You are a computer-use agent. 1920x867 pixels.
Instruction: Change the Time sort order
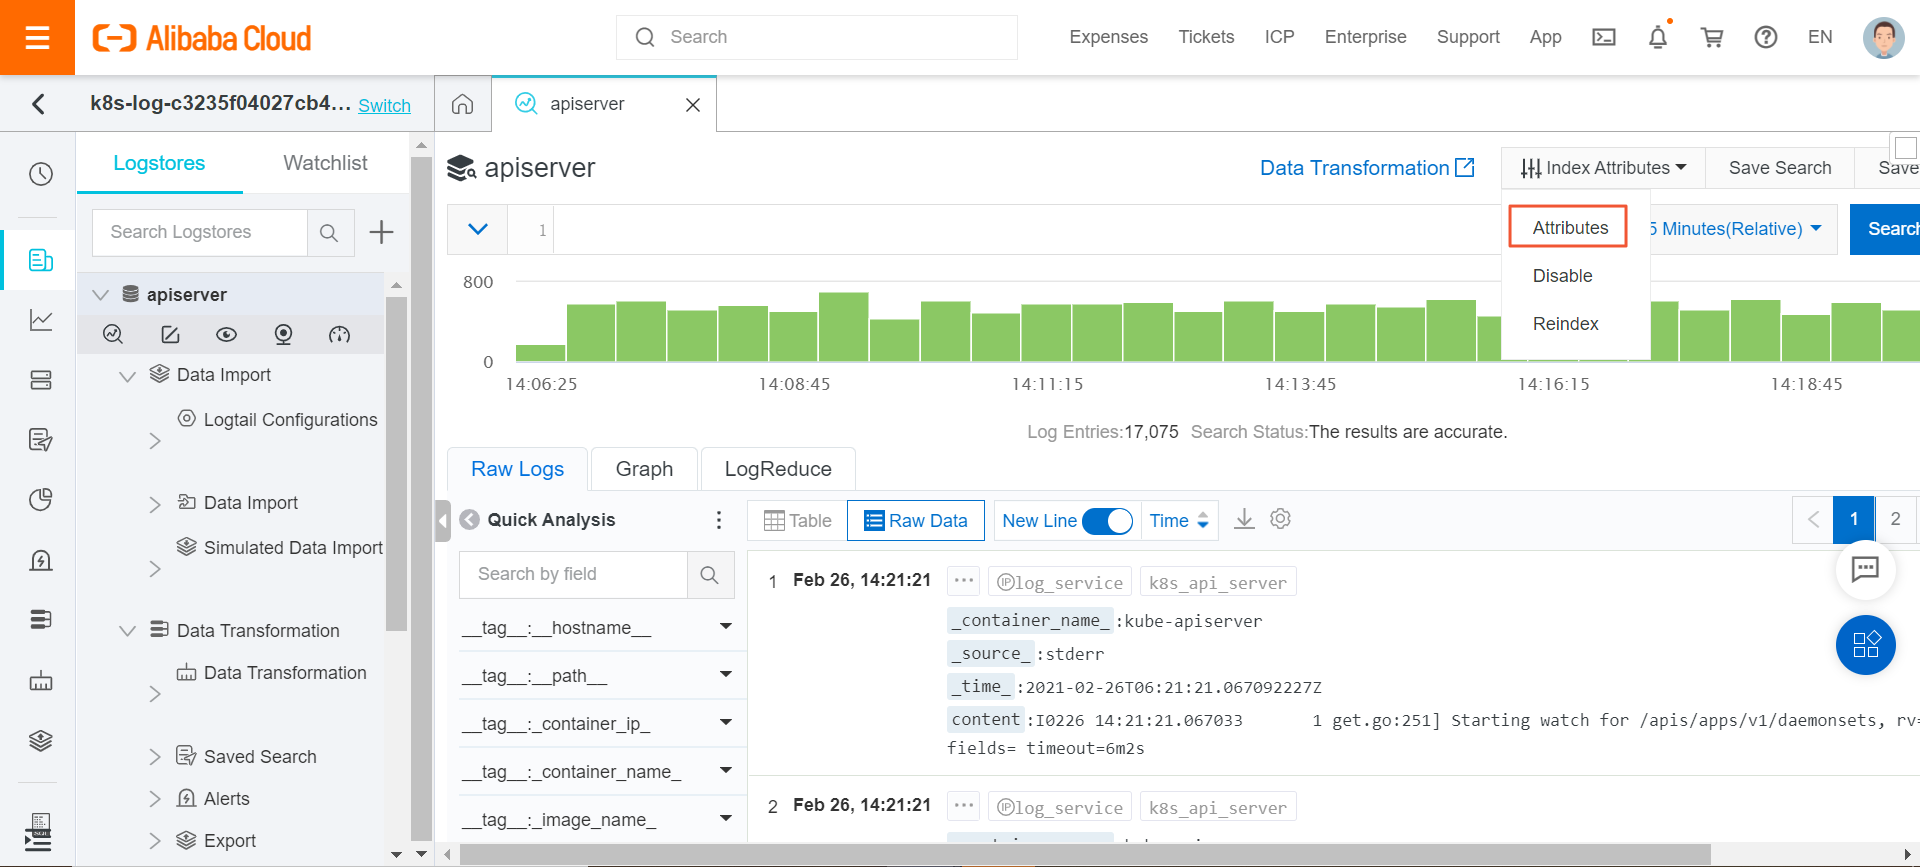(1179, 521)
